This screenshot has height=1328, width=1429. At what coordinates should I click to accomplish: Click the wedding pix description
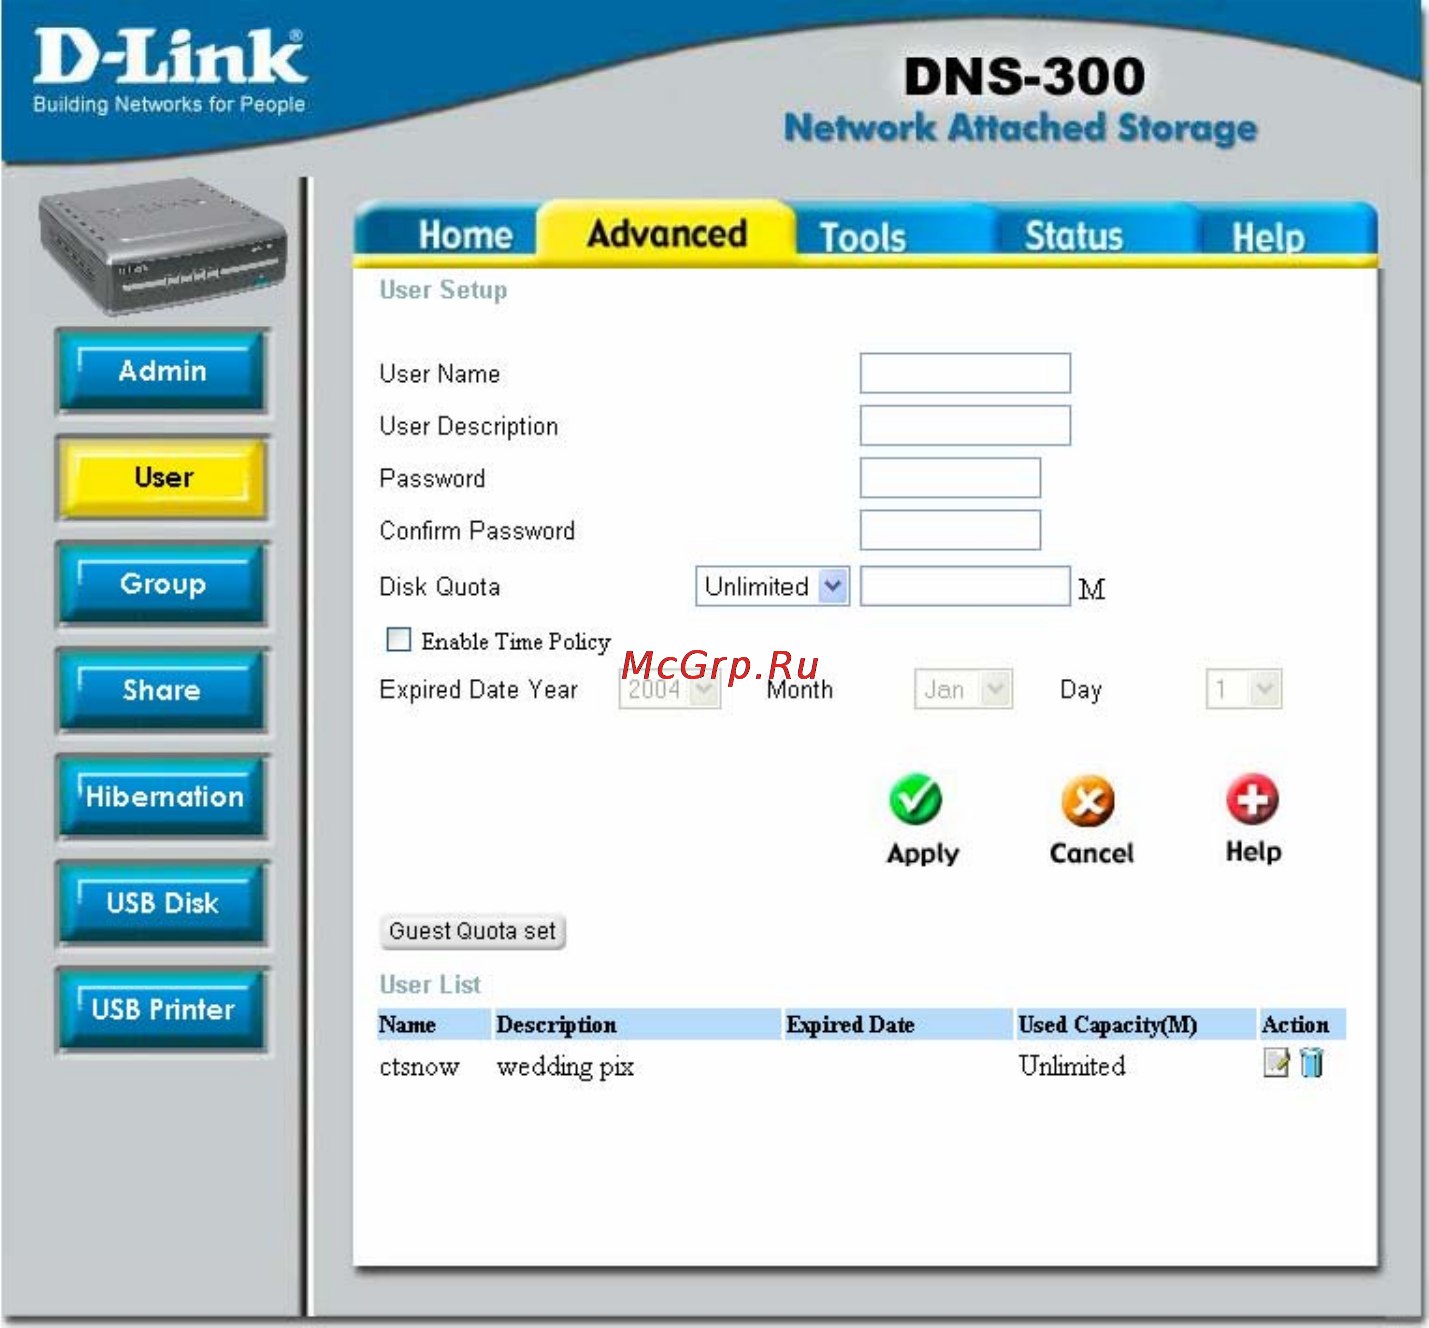(x=565, y=1067)
